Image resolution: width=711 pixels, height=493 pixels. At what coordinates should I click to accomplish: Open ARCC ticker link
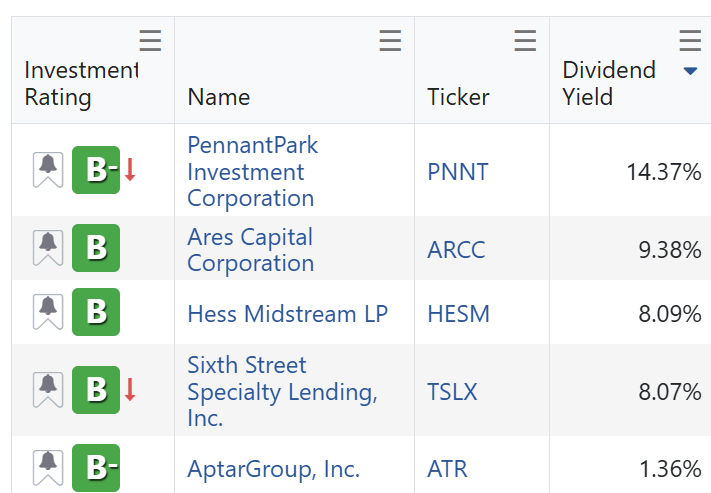point(456,250)
